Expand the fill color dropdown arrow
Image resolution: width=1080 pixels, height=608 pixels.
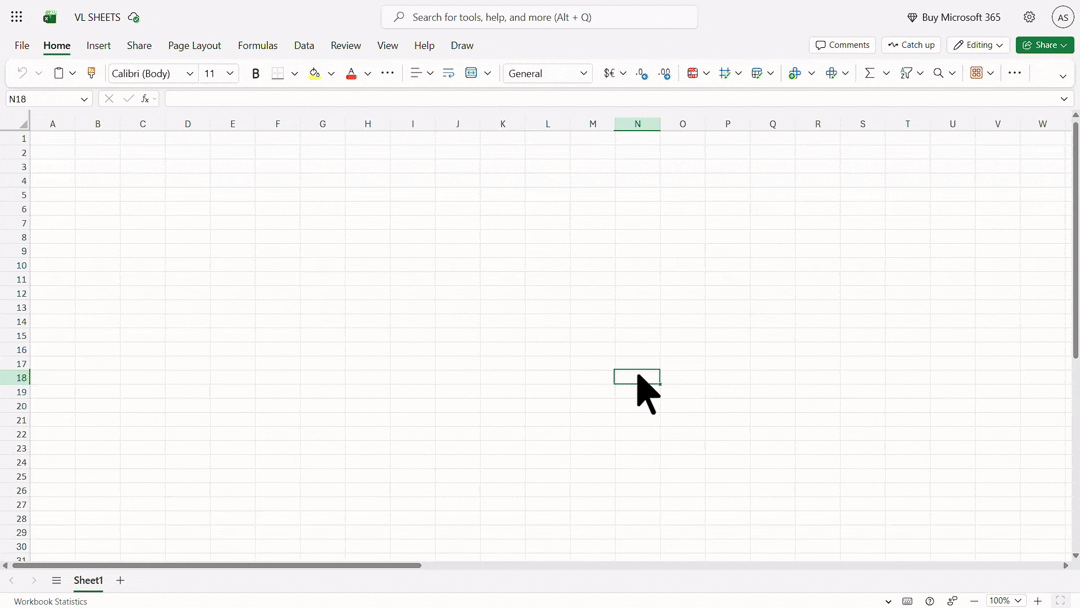[331, 73]
